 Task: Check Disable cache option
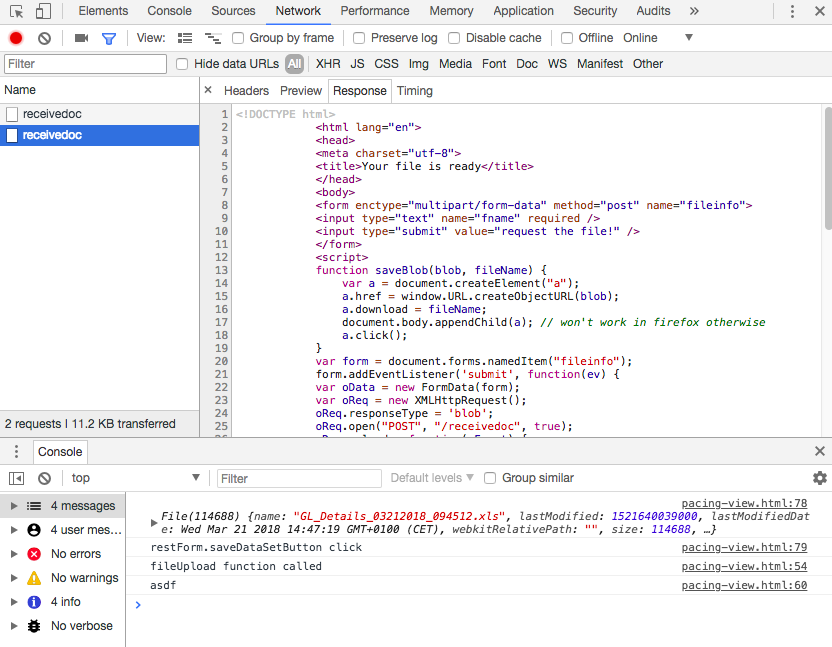454,38
